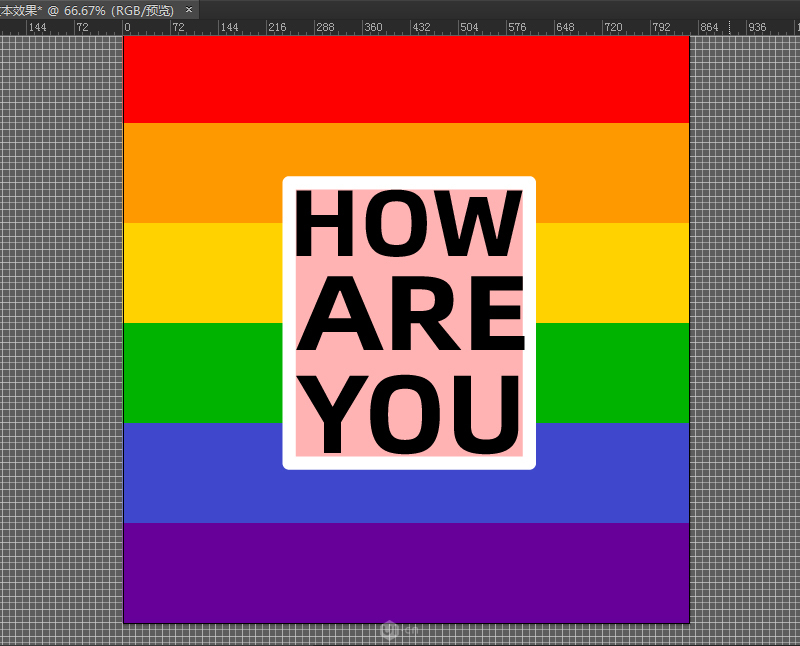Click the blue stripe below the white box
800x646 pixels.
(x=406, y=496)
